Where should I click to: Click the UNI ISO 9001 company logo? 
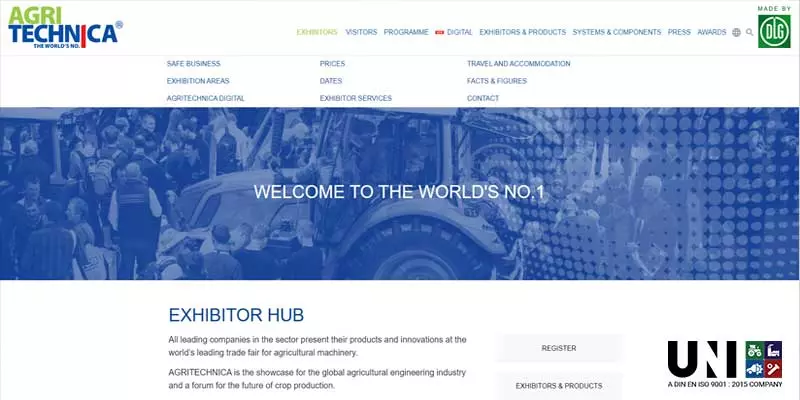pos(725,364)
